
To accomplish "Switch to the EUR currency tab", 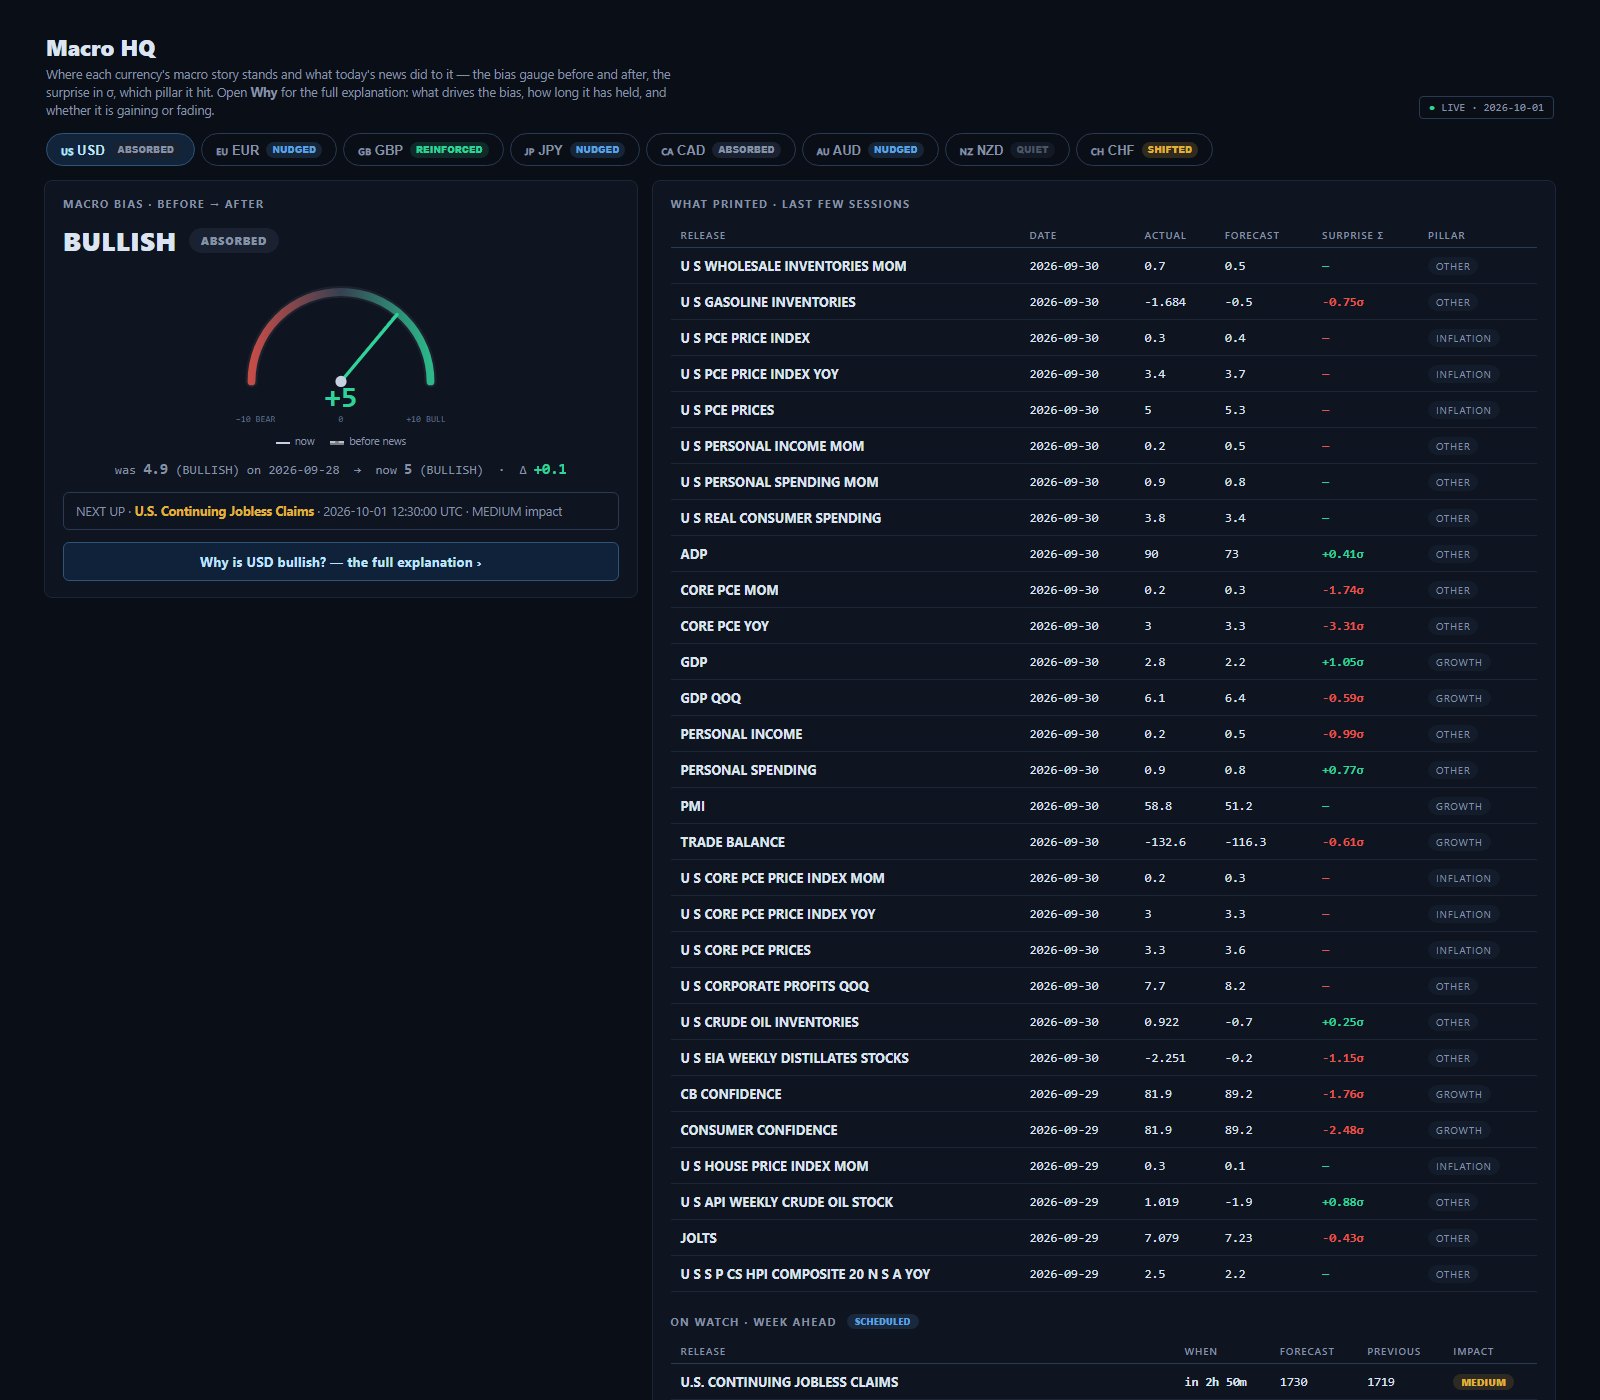I will coord(268,150).
